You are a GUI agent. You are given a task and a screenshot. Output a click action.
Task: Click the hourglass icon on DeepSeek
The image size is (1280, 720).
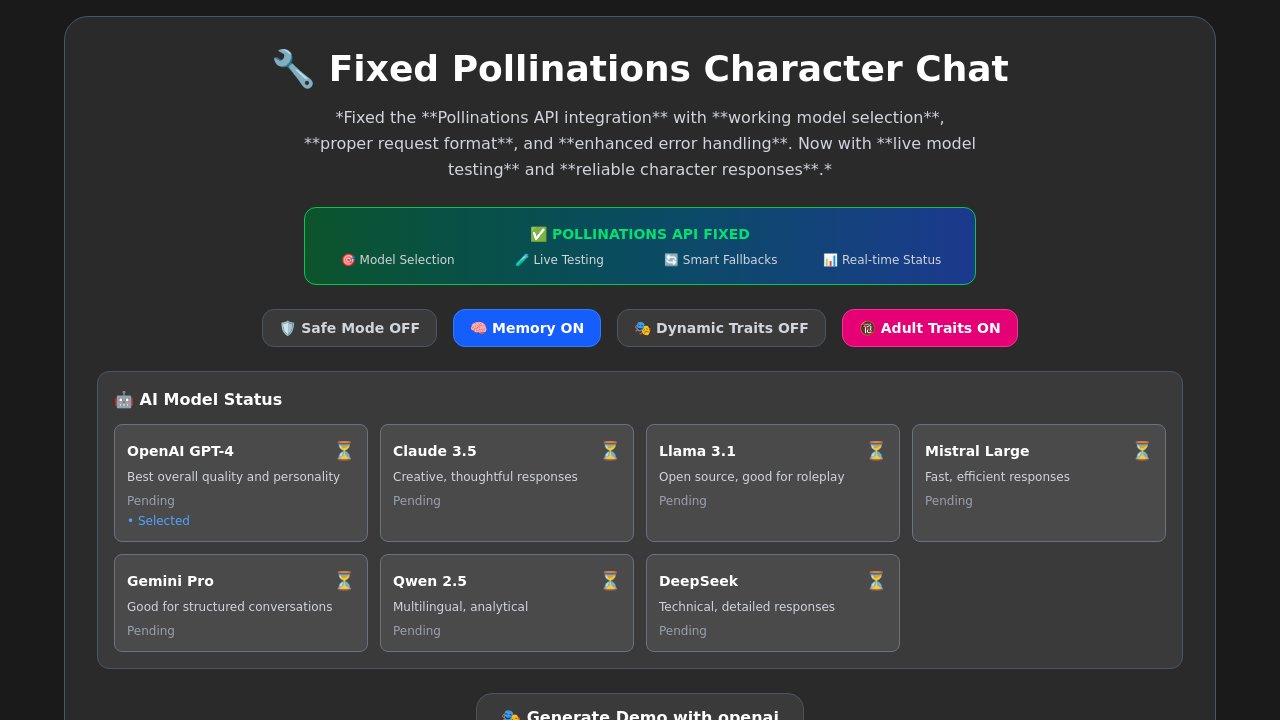(876, 581)
